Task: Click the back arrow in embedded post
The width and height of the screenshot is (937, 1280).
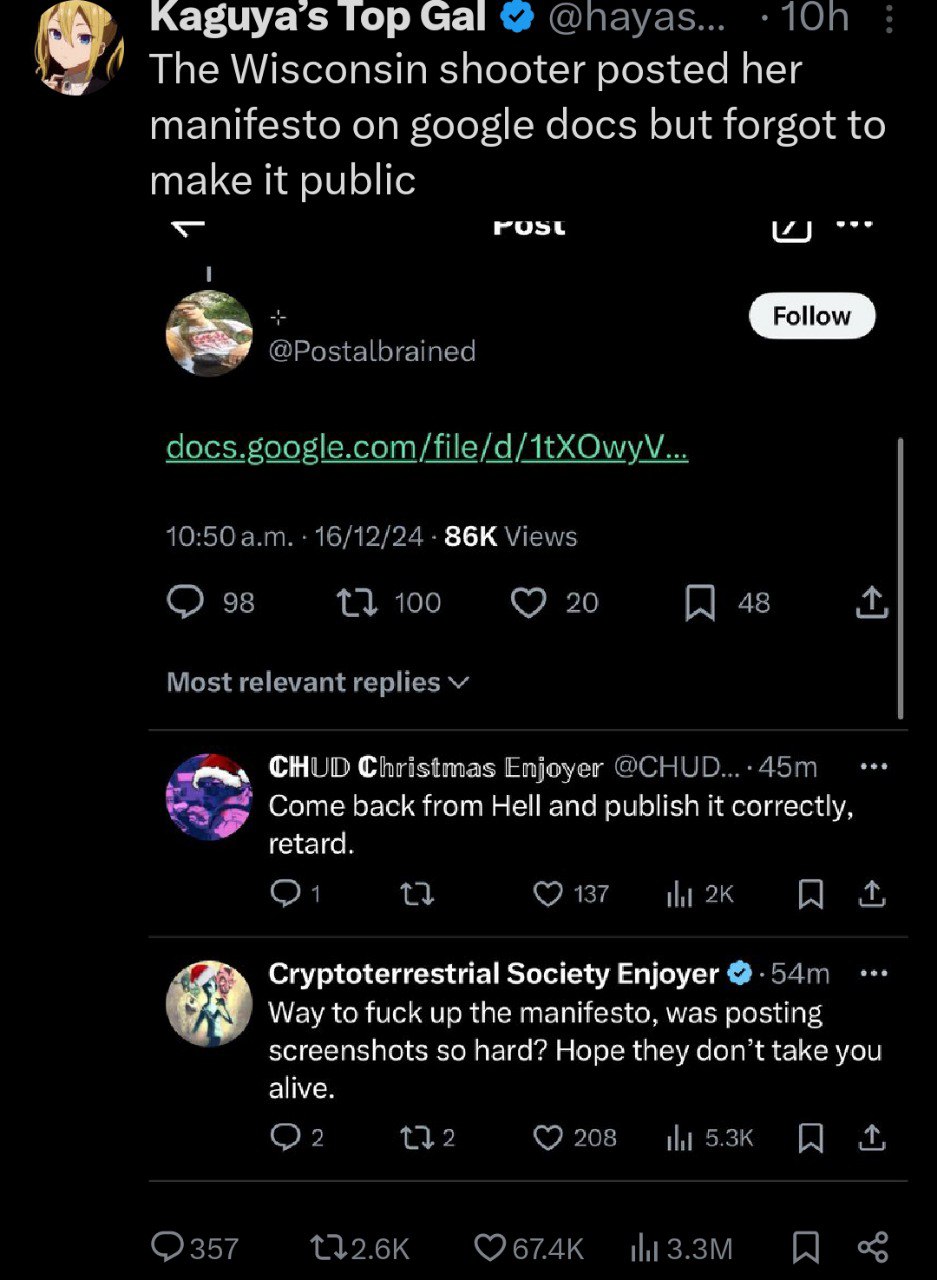Action: 188,226
